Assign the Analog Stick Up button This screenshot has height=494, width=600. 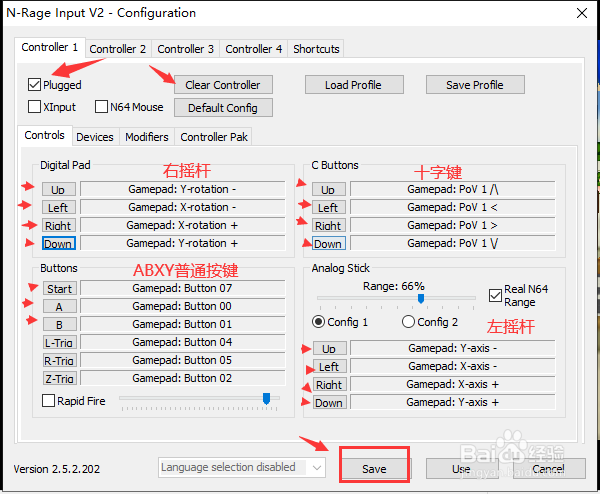tap(330, 349)
